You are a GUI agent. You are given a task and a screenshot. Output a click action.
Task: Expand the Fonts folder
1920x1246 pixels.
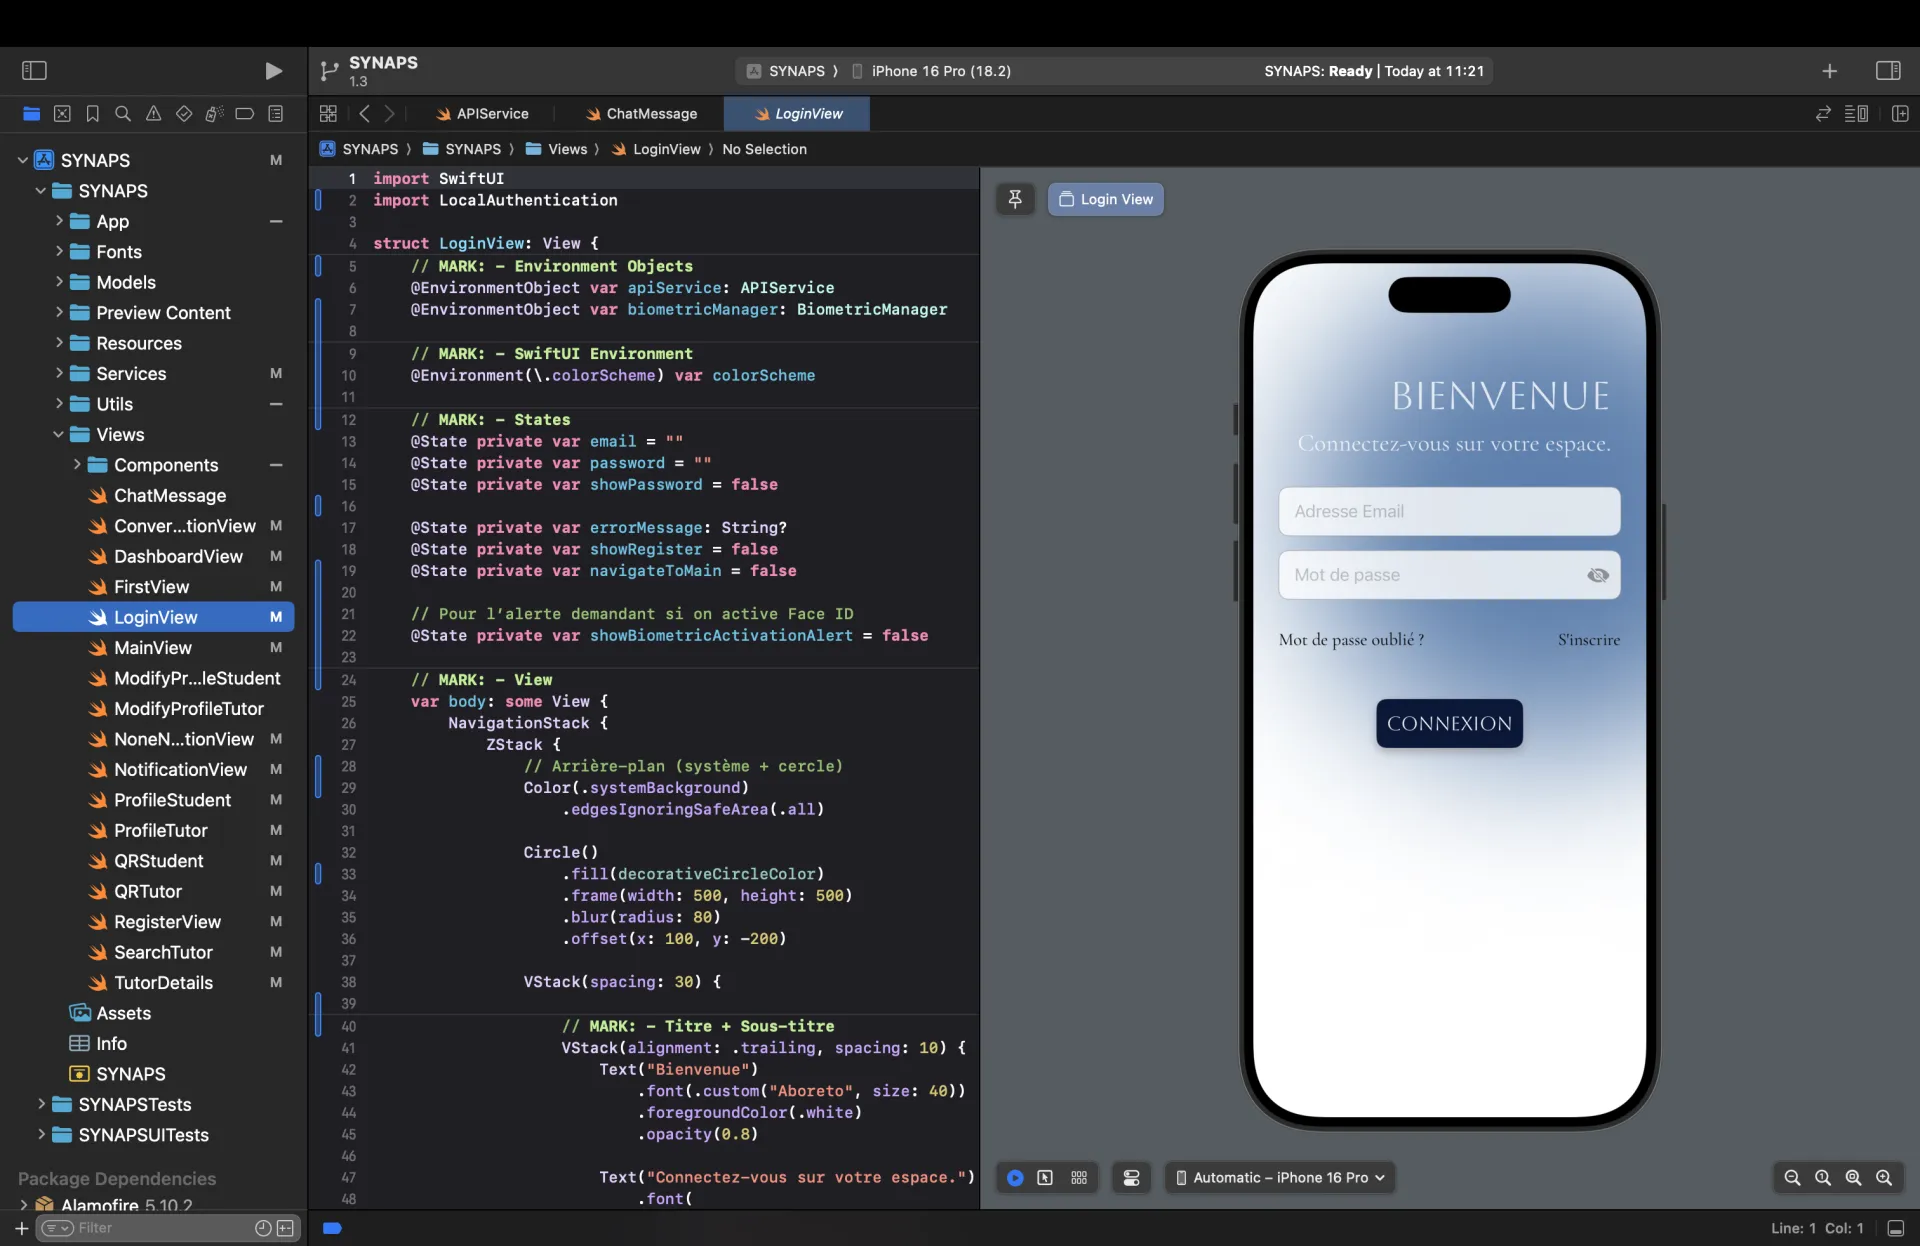pyautogui.click(x=59, y=251)
